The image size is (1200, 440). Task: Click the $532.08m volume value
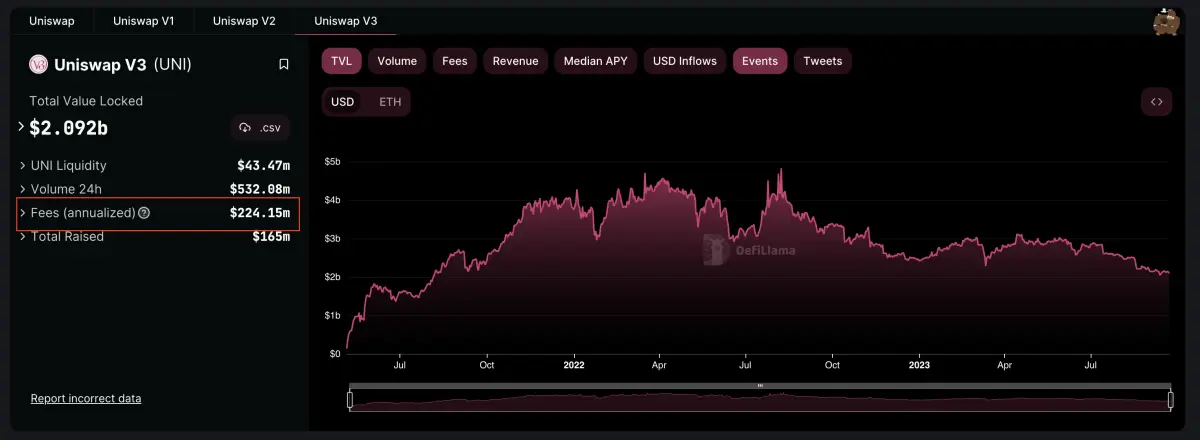260,189
